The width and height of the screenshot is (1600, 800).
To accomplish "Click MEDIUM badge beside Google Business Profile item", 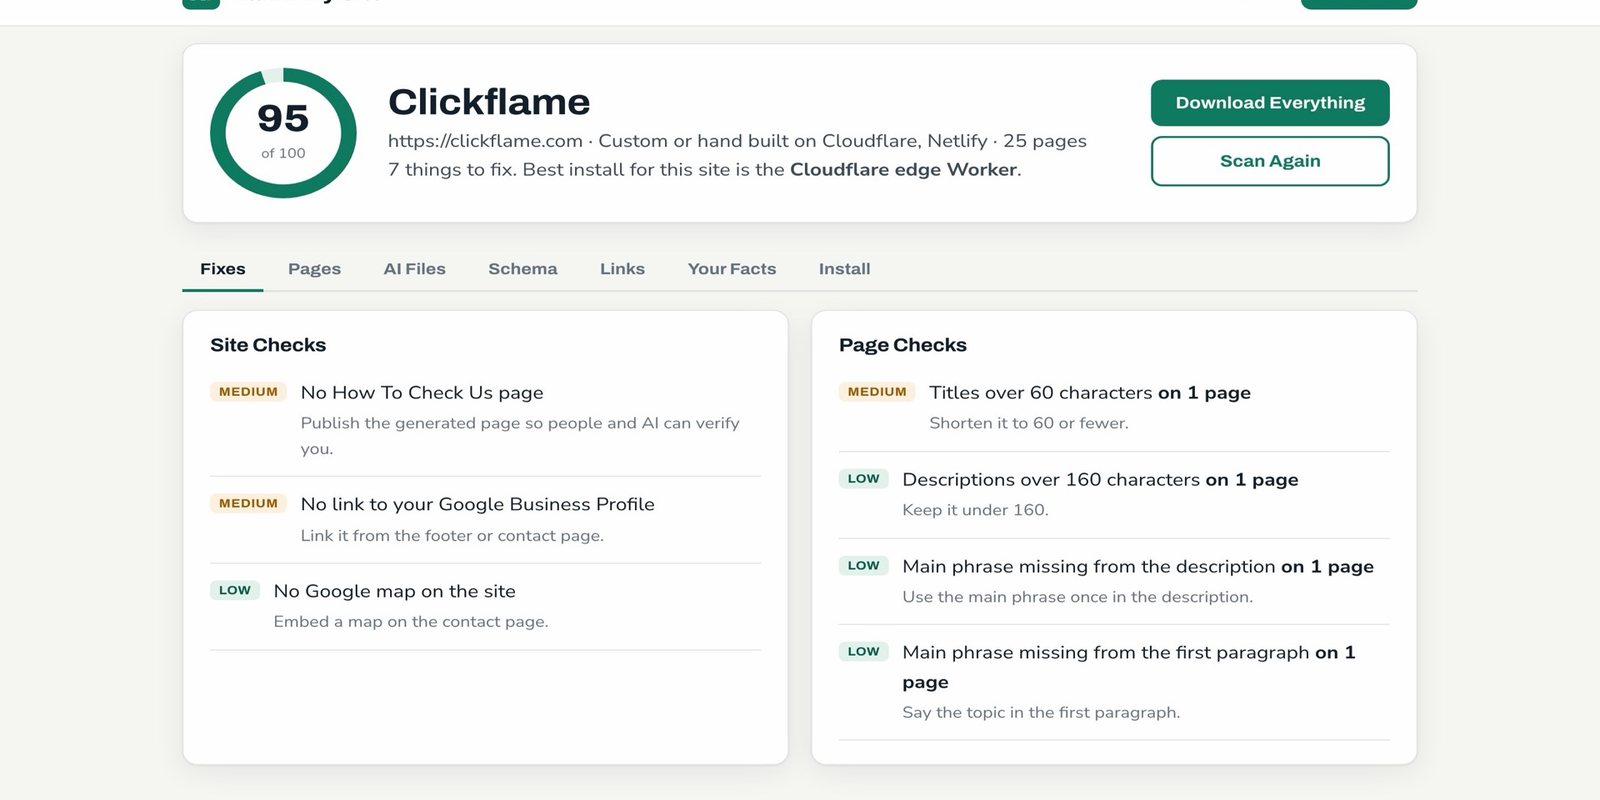I will click(248, 504).
